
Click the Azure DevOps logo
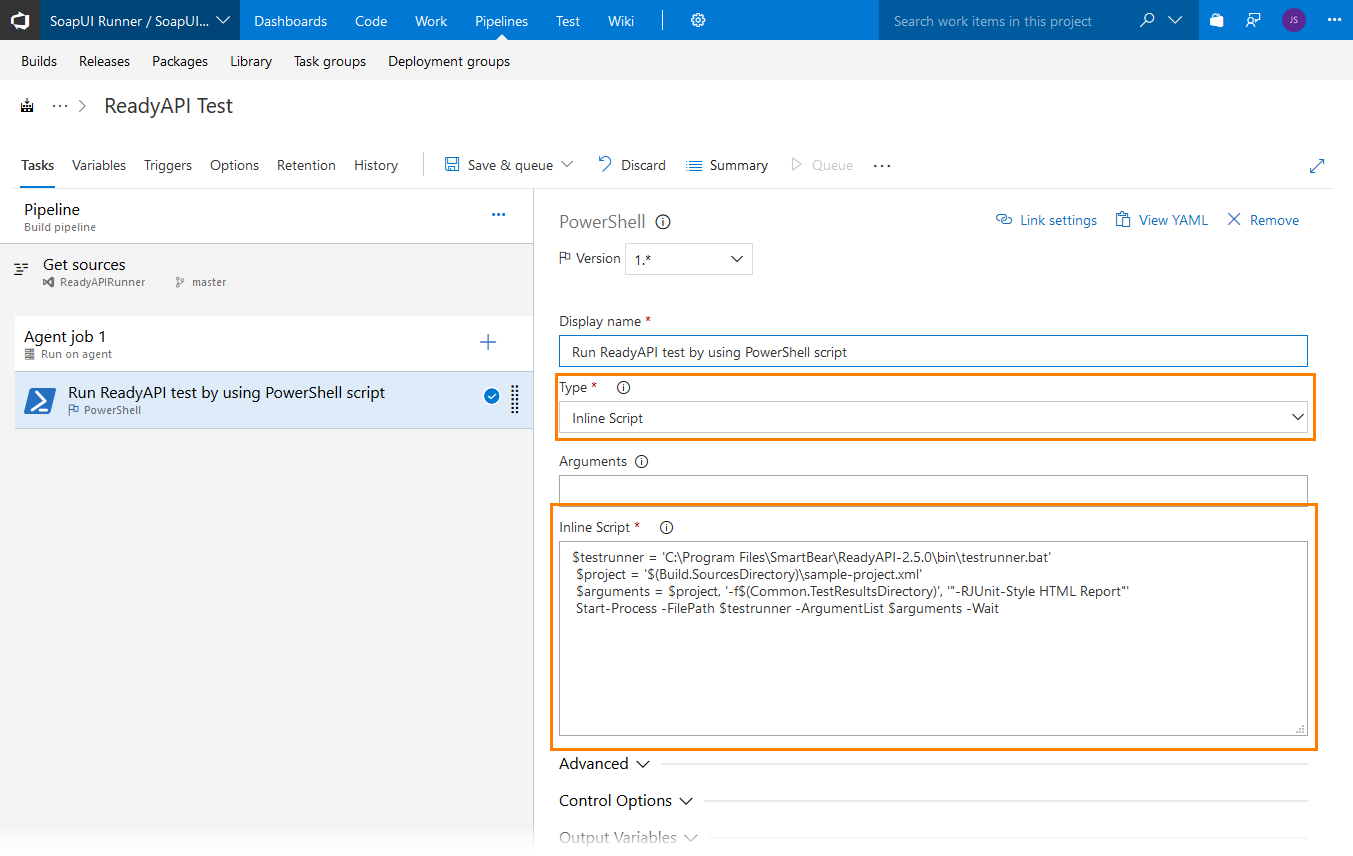pyautogui.click(x=20, y=20)
